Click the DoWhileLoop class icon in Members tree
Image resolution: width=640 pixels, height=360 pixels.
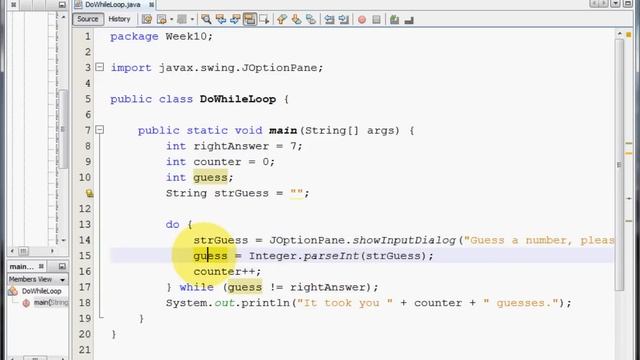click(x=13, y=291)
